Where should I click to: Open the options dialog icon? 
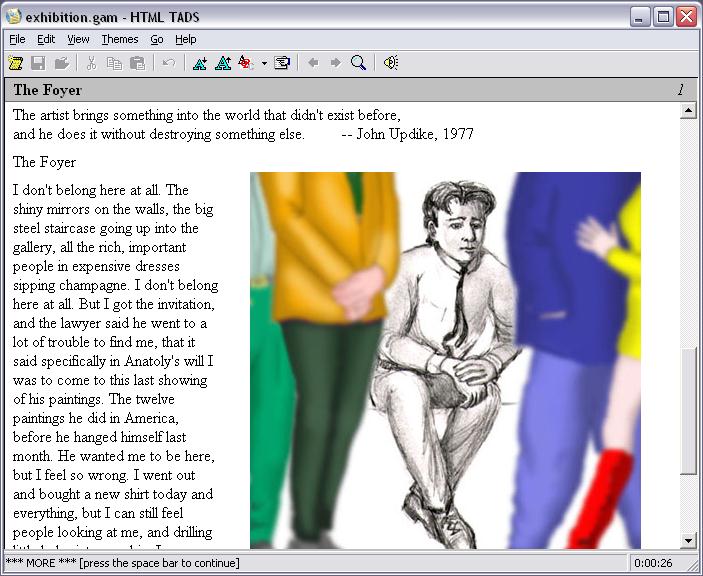(282, 63)
